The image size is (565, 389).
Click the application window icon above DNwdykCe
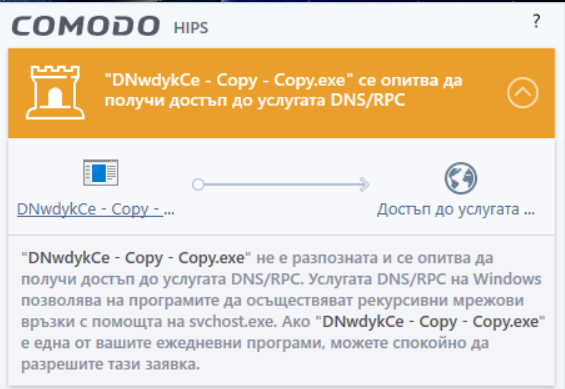click(101, 173)
